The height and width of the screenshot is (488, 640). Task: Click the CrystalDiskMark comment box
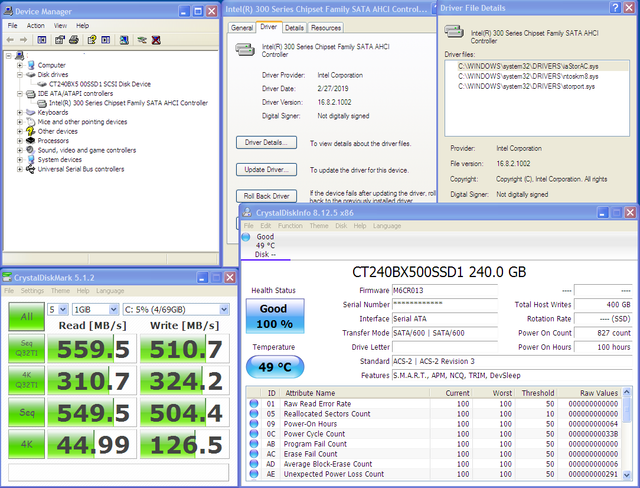point(118,472)
